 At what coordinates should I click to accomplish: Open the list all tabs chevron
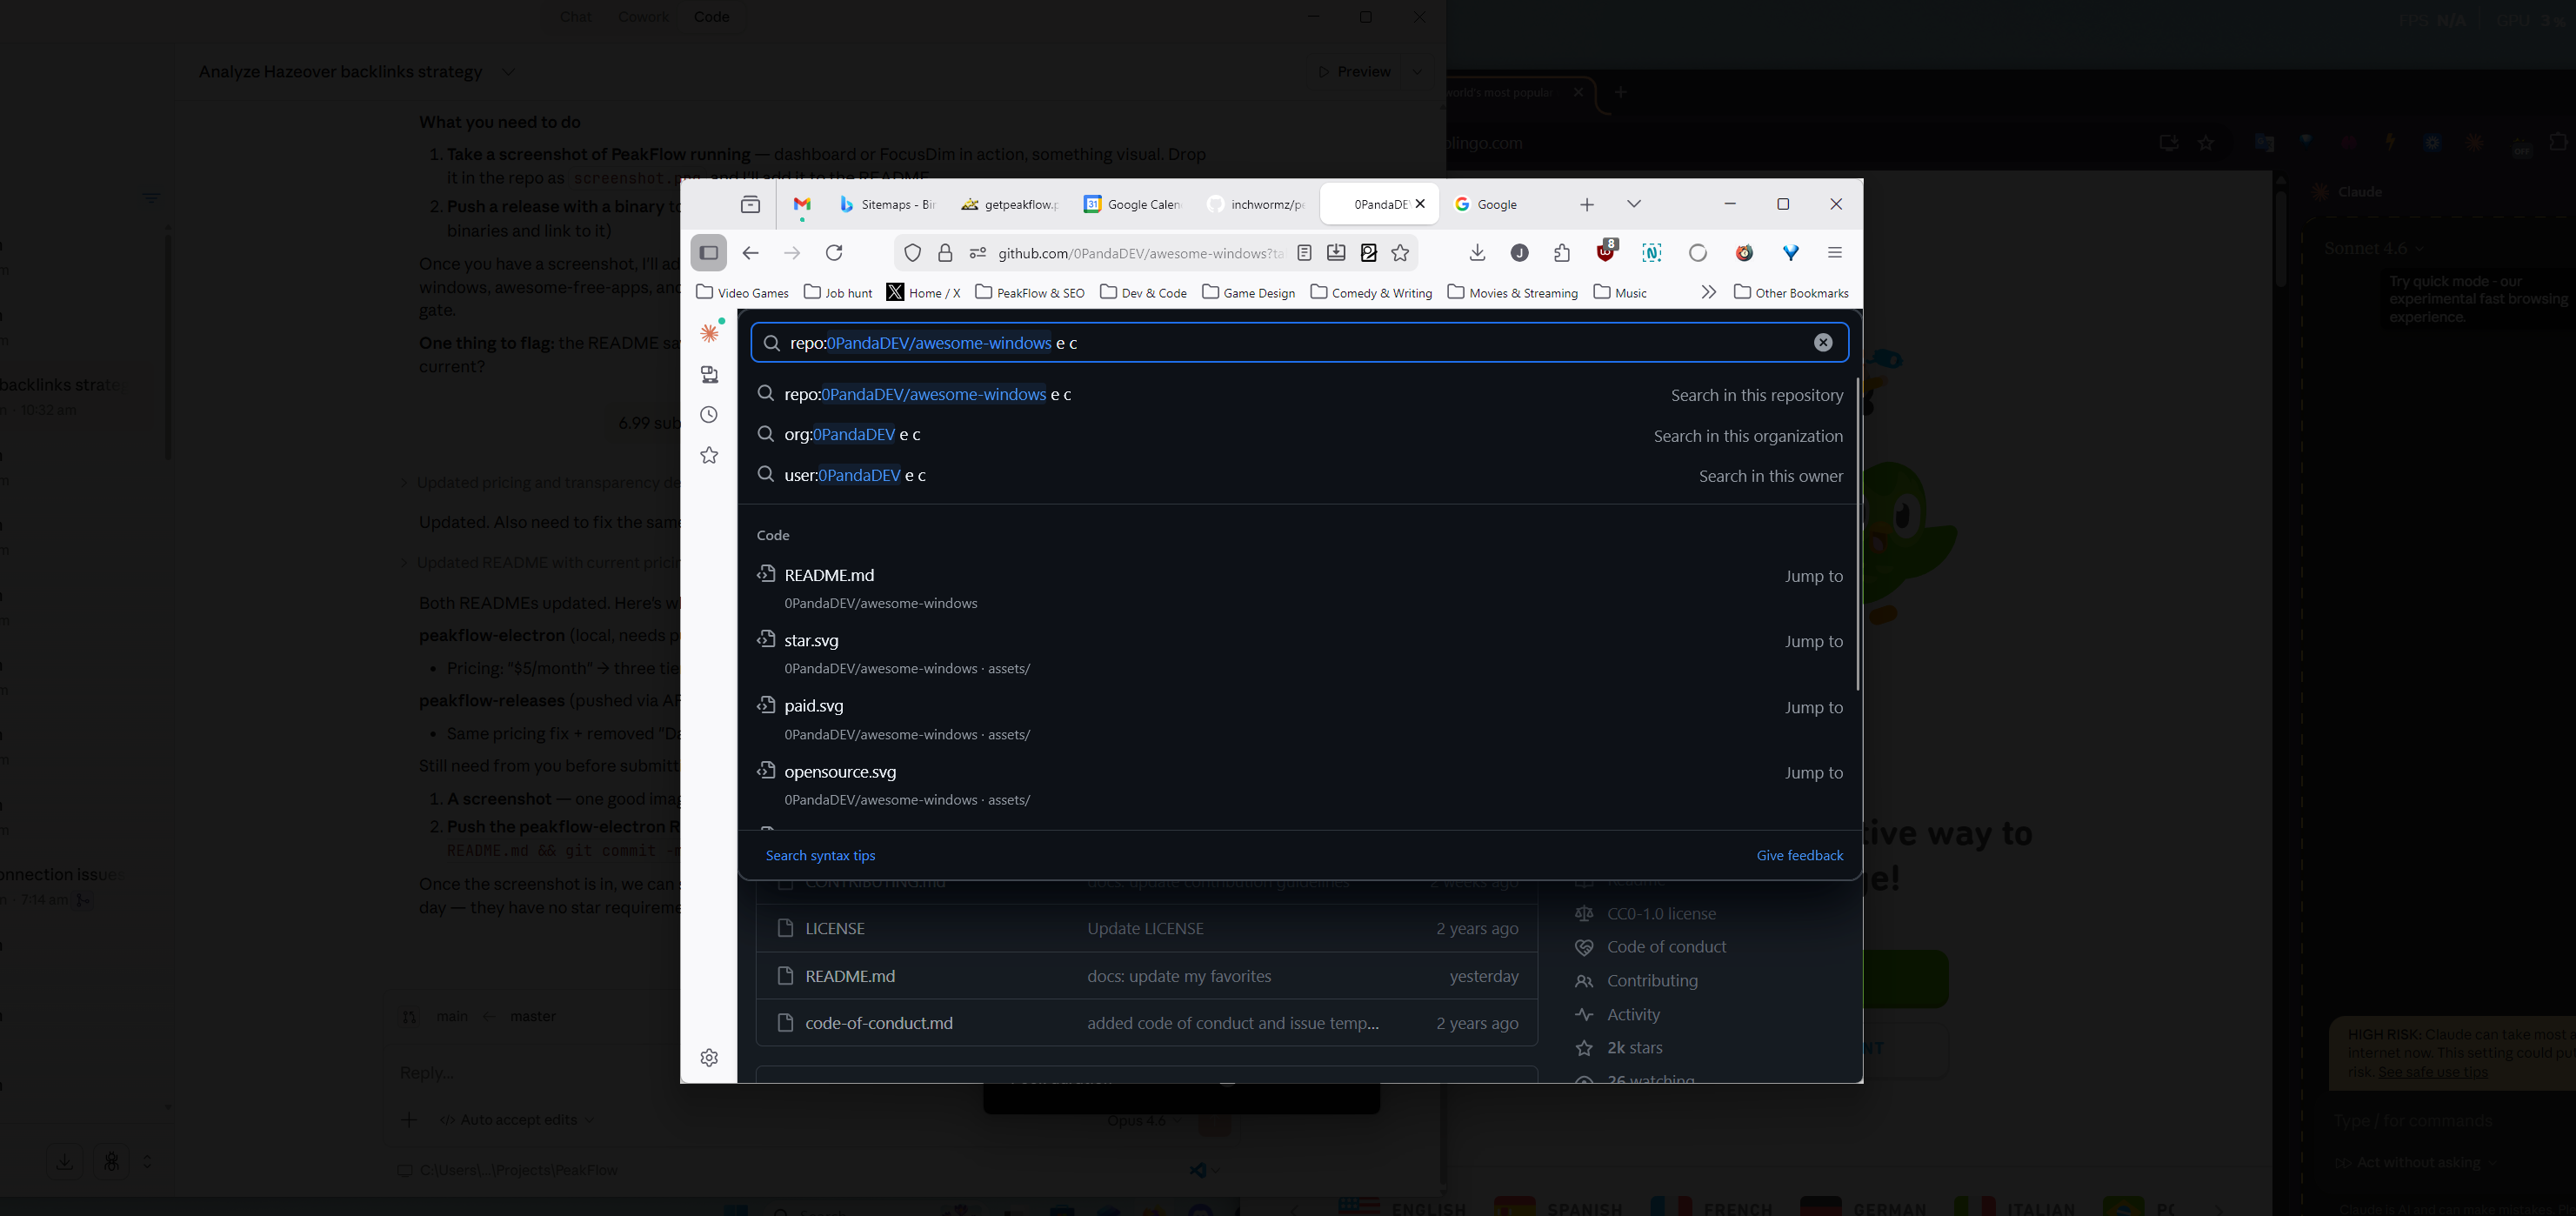(1634, 204)
